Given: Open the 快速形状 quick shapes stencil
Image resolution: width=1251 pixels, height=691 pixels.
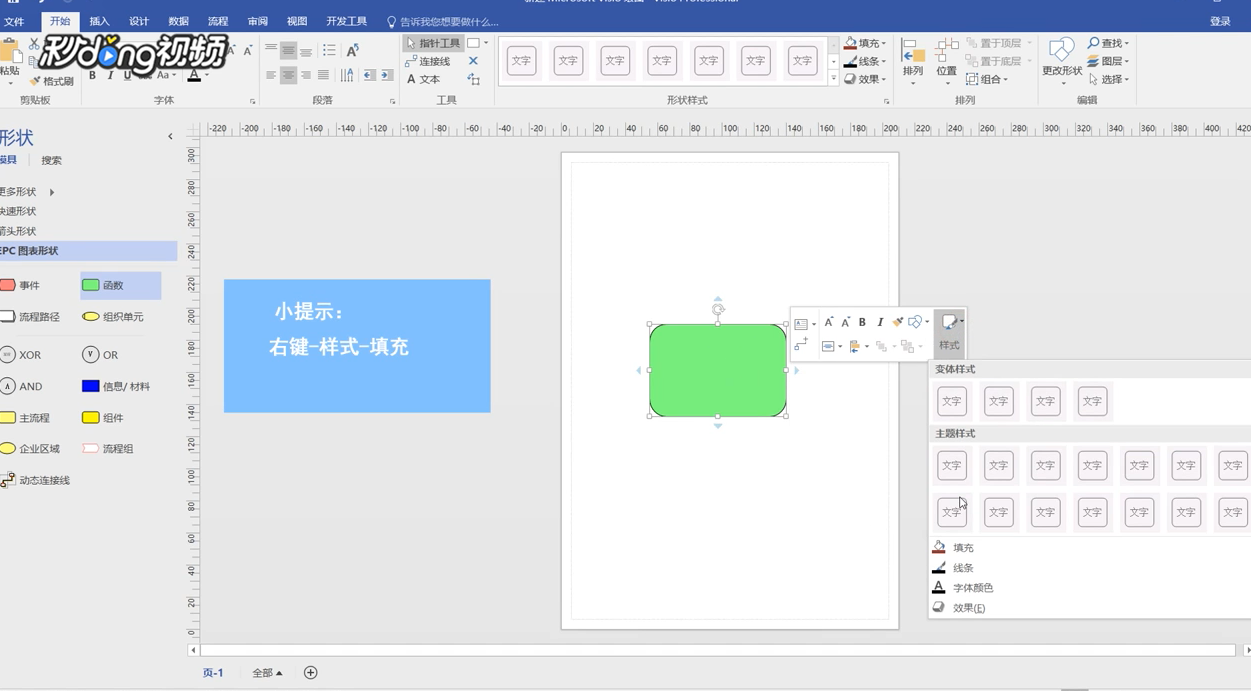Looking at the screenshot, I should pos(18,212).
